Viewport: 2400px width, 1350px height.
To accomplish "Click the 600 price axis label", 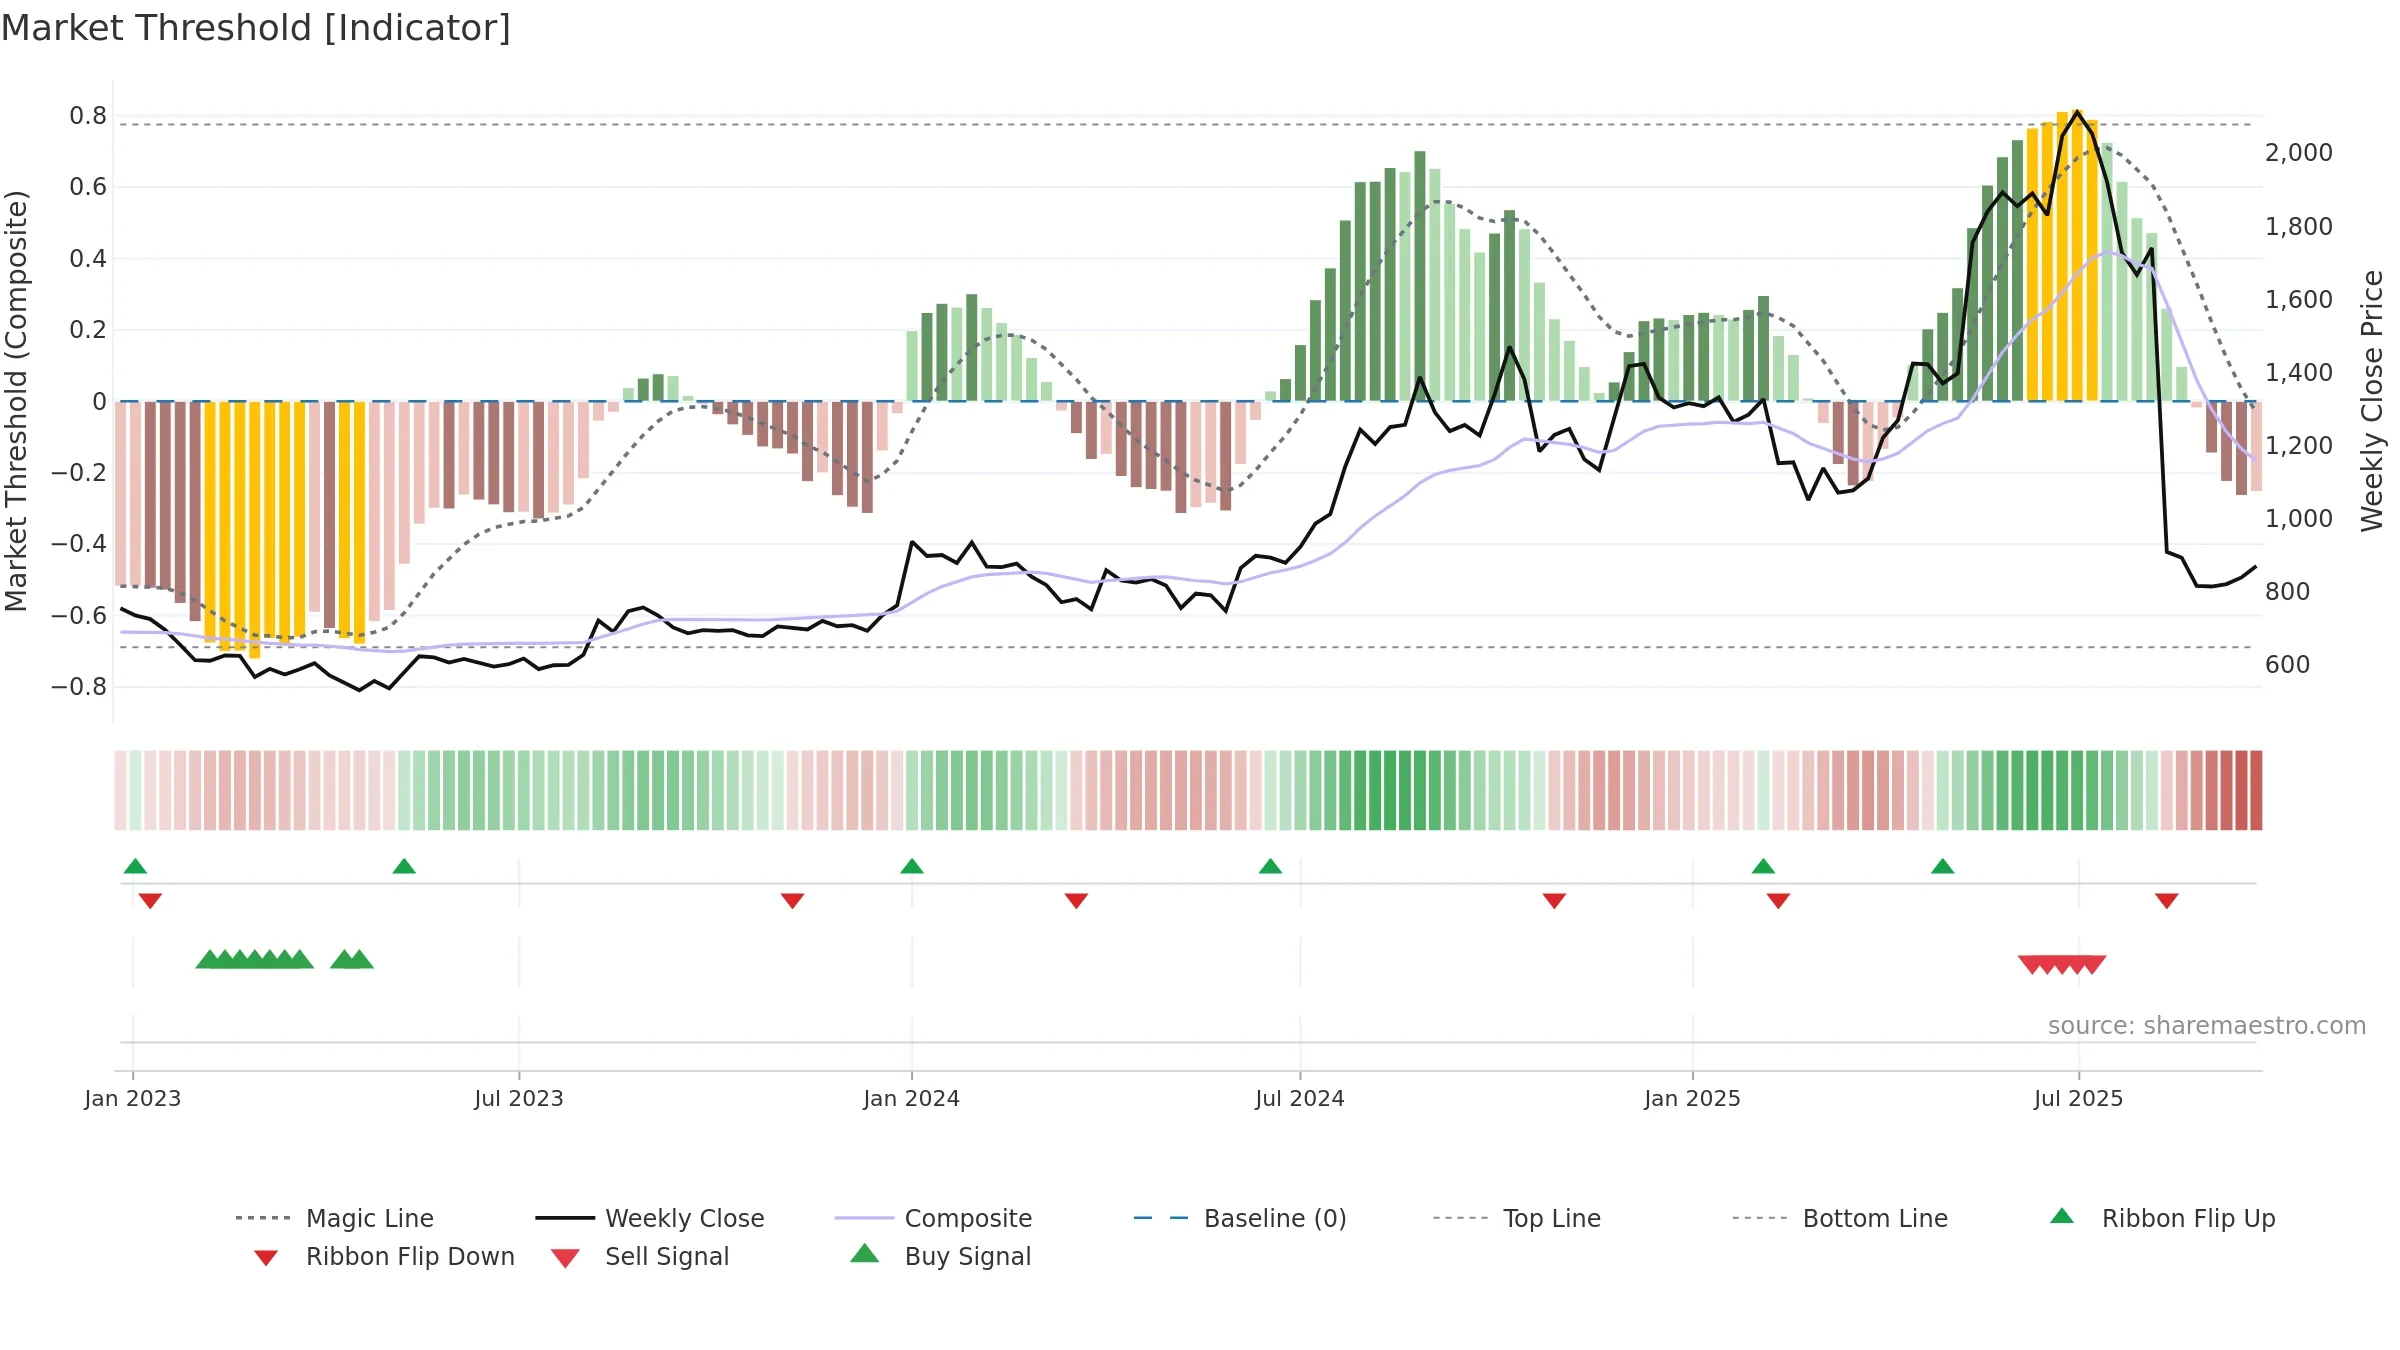I will tap(2288, 665).
